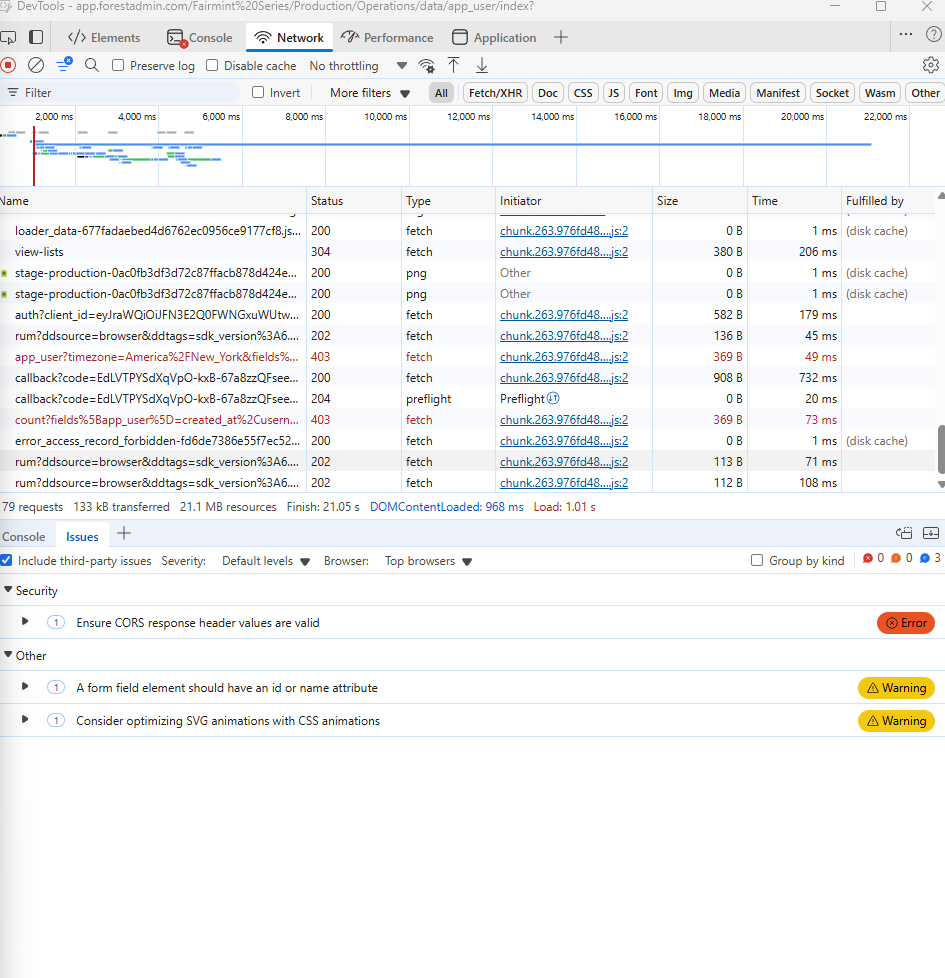This screenshot has width=945, height=978.
Task: Click the timeline overview playhead marker
Action: [x=34, y=156]
